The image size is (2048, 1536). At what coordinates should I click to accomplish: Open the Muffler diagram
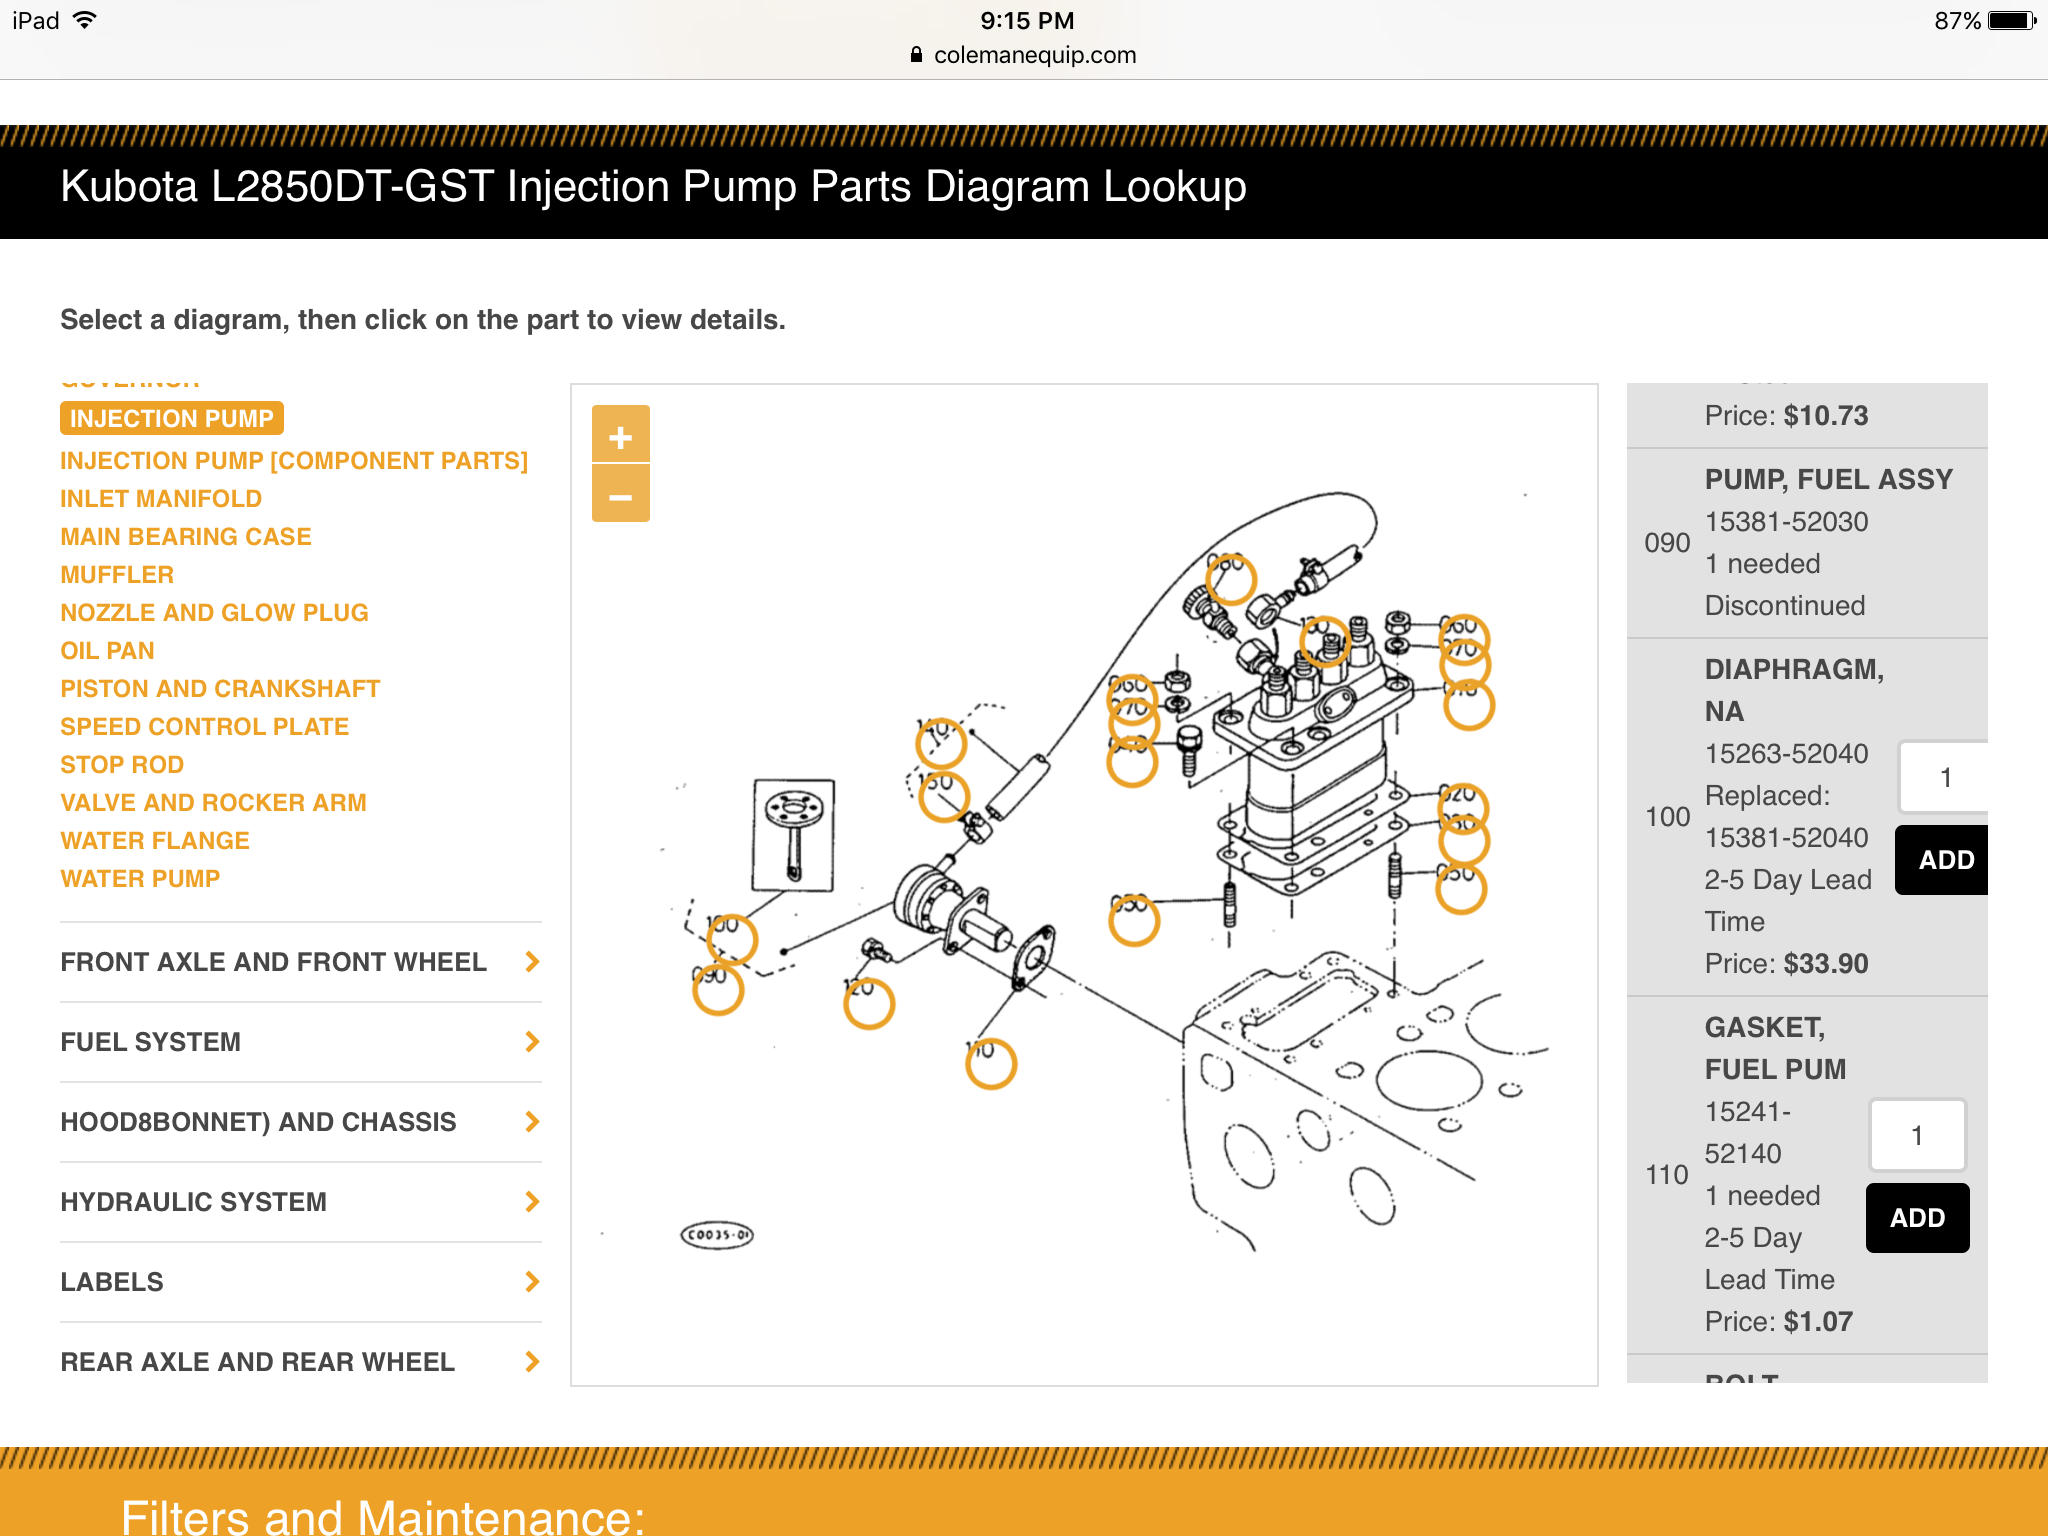coord(117,575)
